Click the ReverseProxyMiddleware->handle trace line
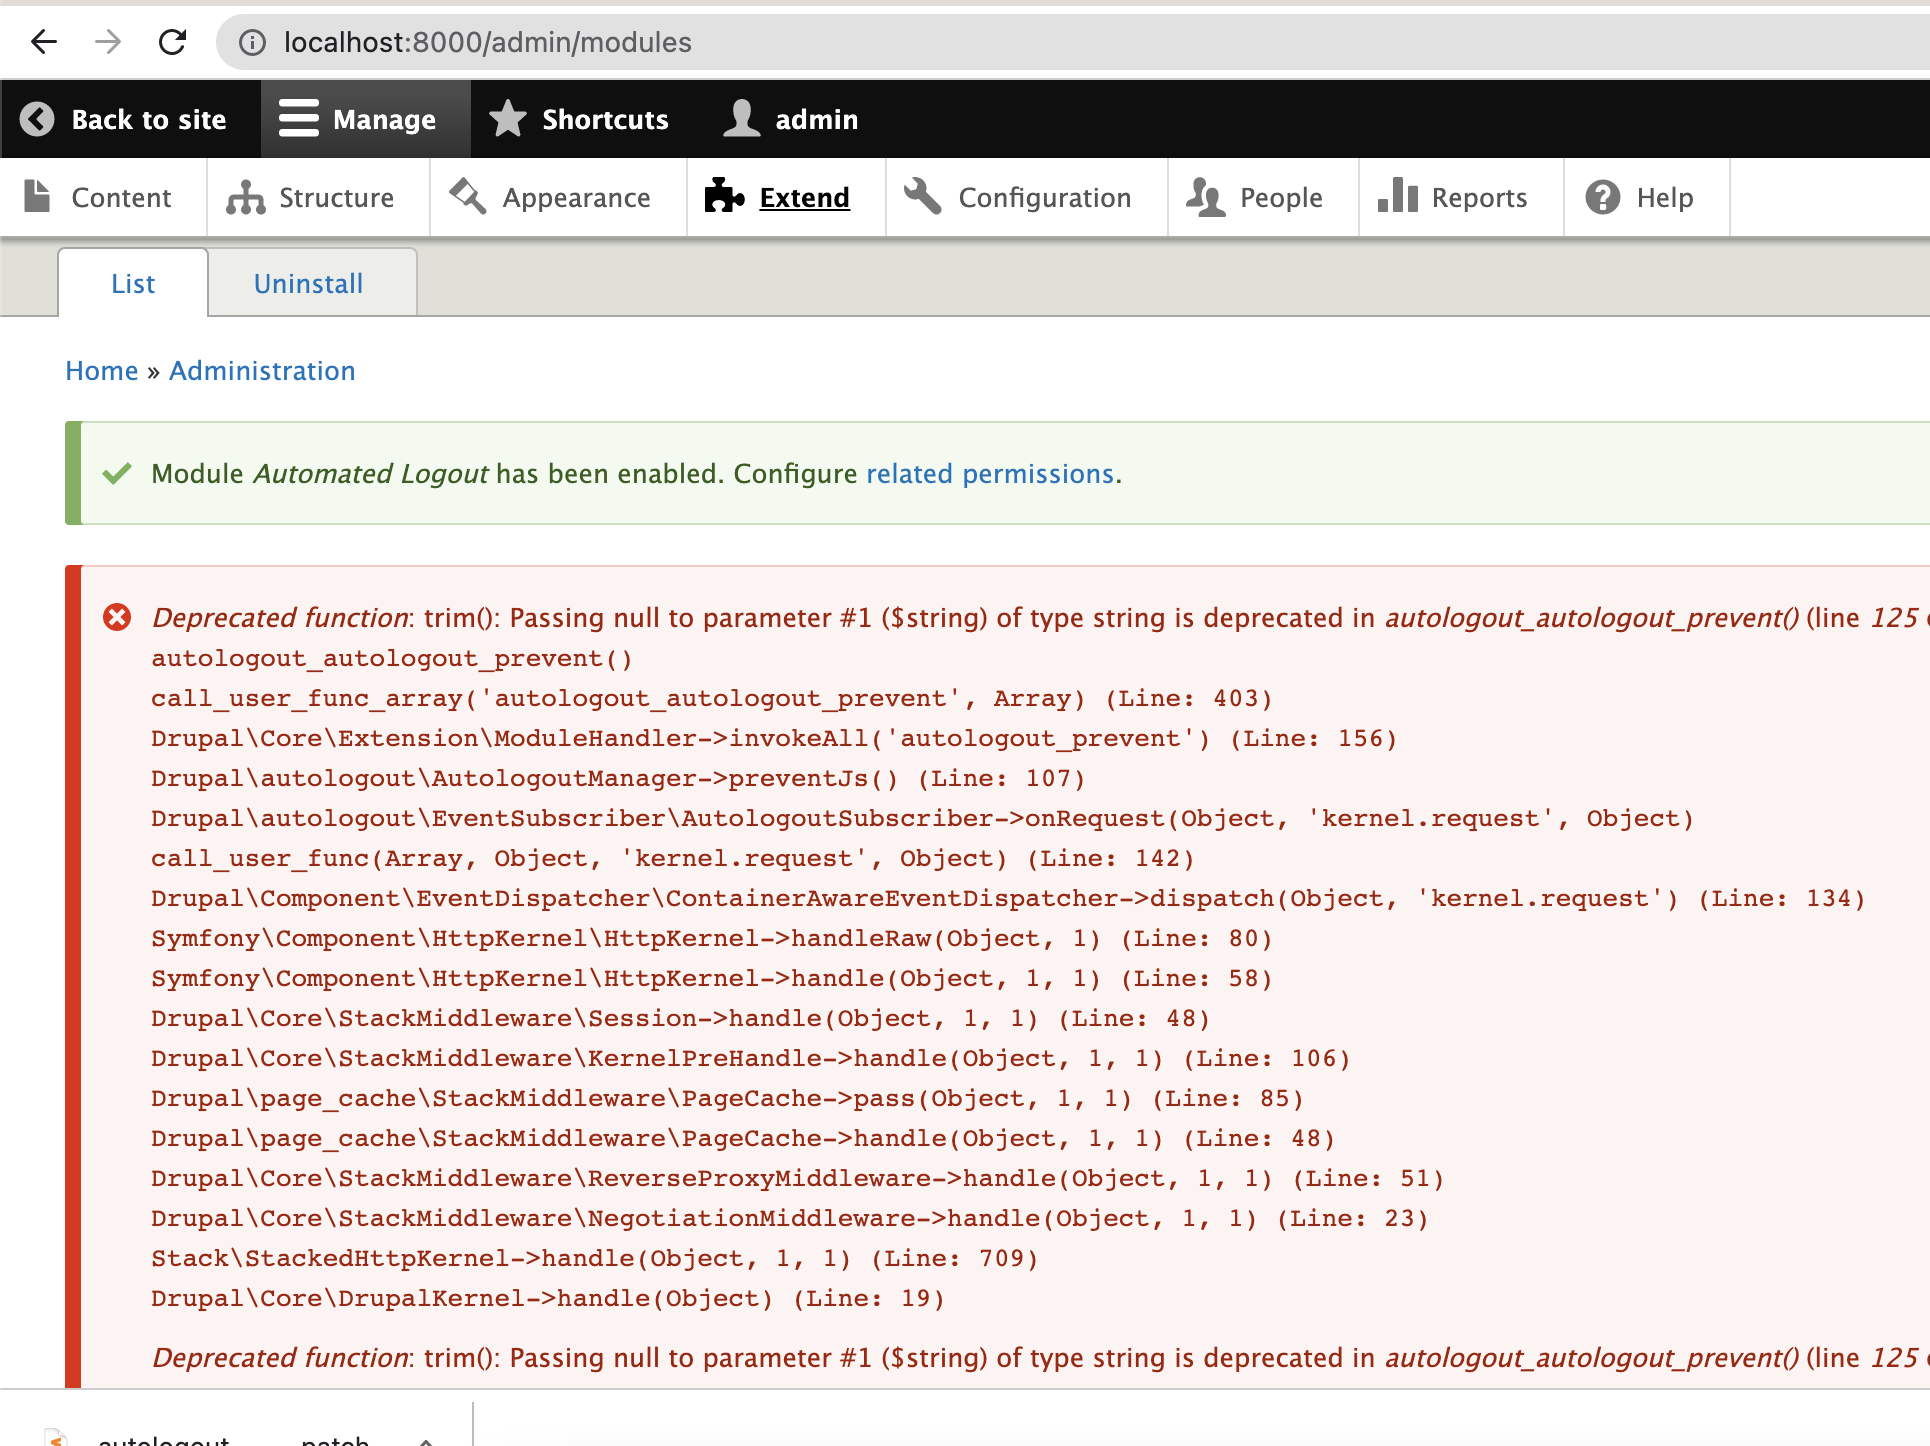This screenshot has width=1930, height=1446. pos(798,1178)
